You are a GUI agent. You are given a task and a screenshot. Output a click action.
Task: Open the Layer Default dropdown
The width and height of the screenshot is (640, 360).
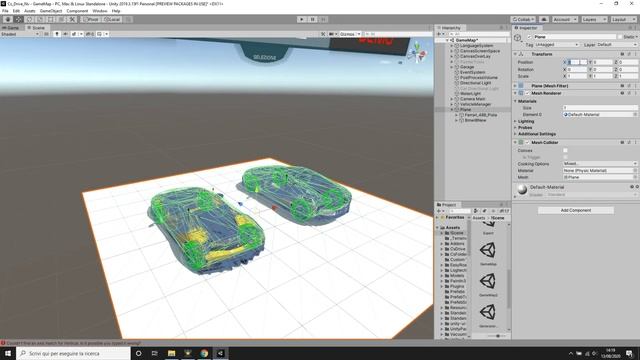(617, 44)
